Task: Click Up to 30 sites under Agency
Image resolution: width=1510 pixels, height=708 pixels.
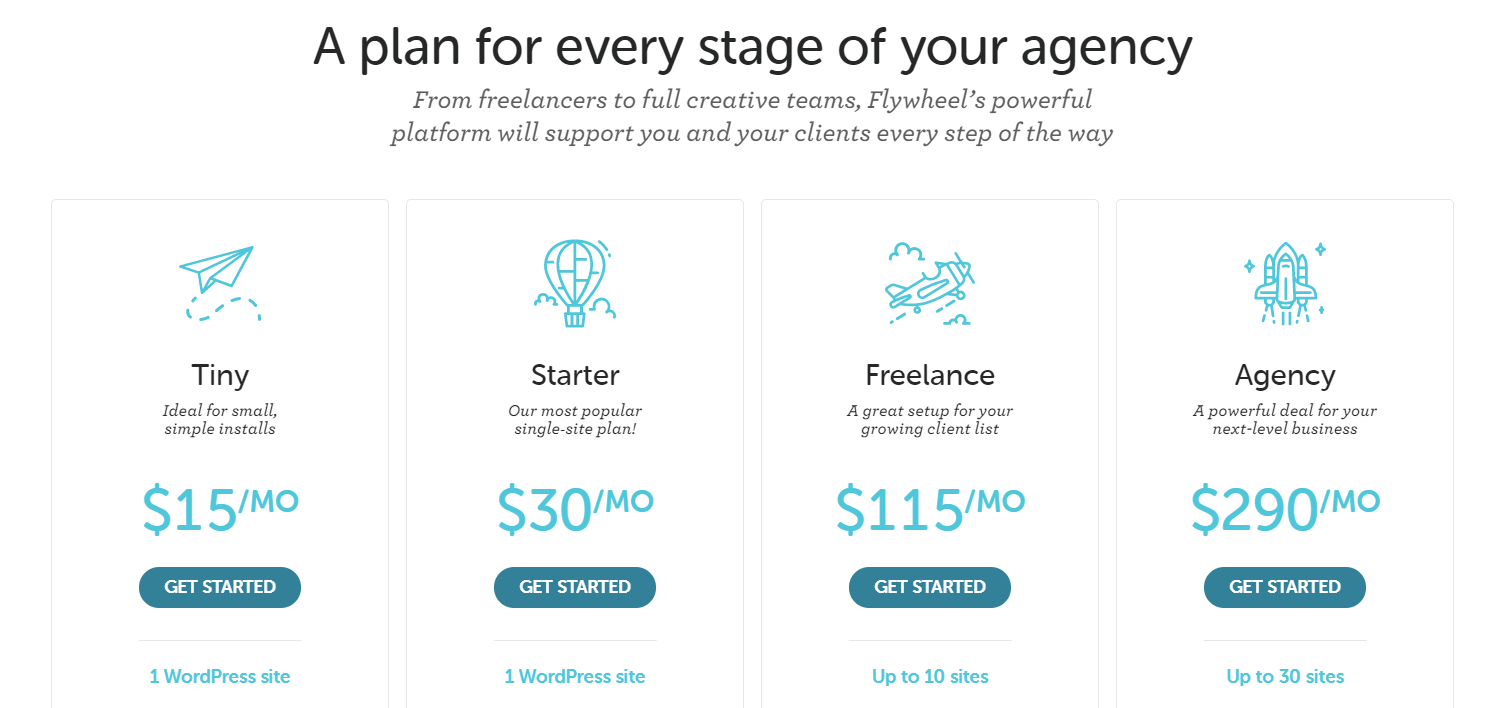Action: [1284, 676]
